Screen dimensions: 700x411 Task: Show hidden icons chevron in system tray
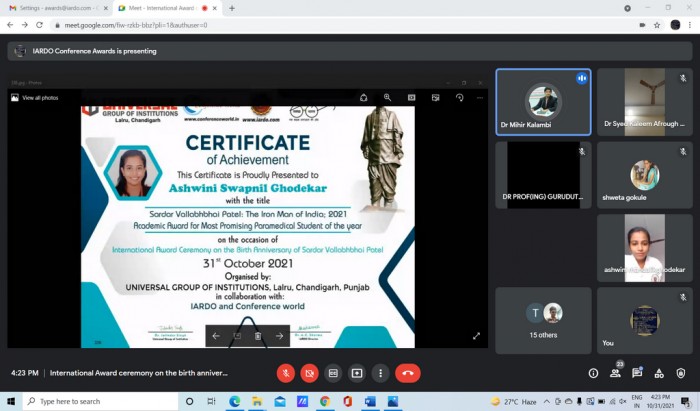click(546, 402)
